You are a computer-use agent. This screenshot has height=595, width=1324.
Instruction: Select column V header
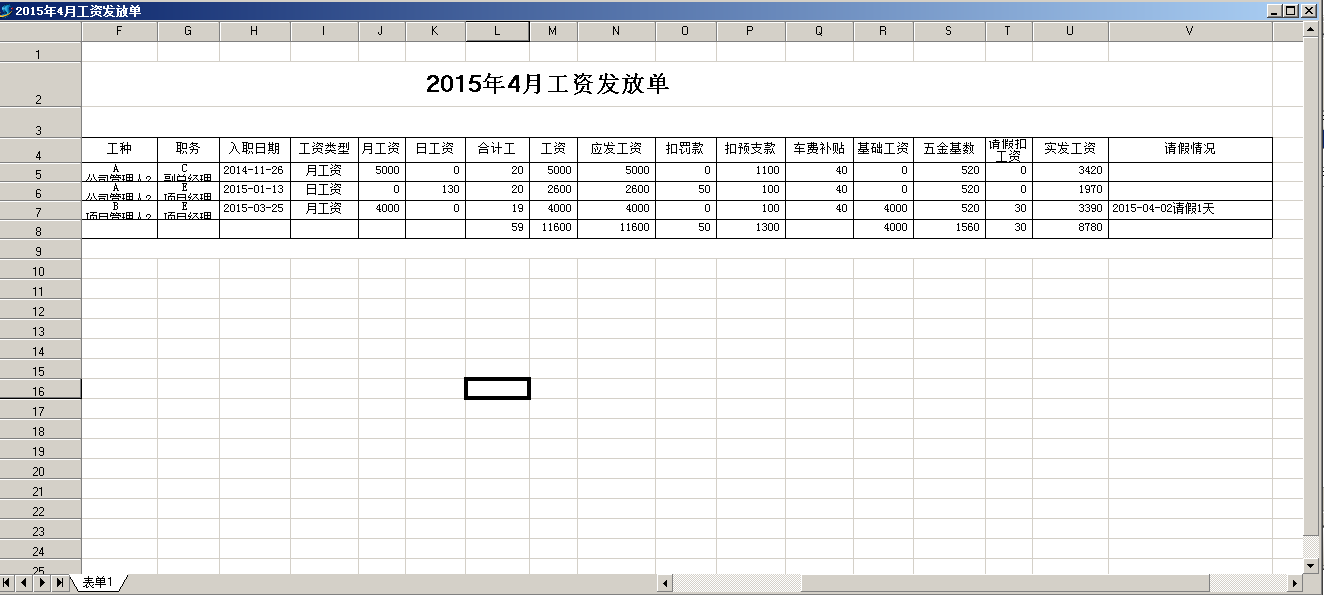coord(1190,31)
